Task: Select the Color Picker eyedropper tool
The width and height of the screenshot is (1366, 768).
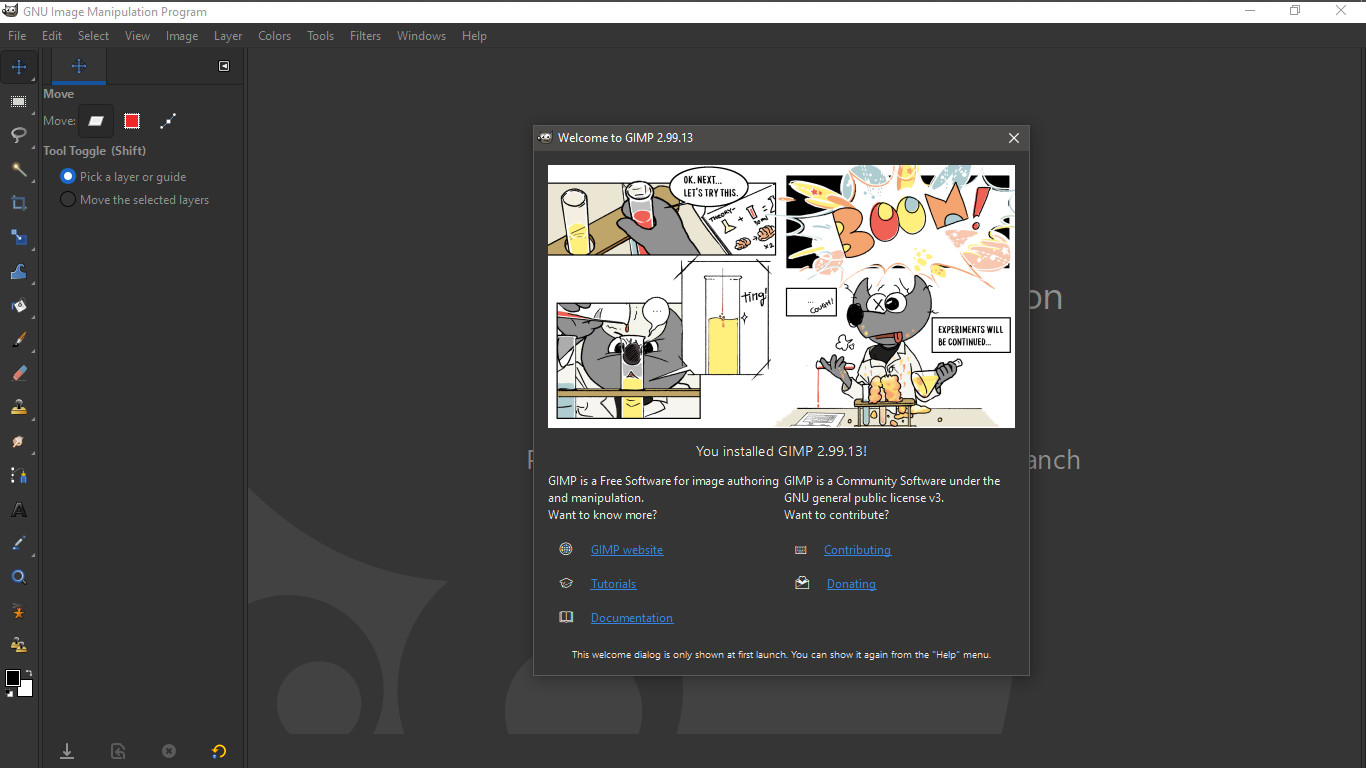Action: pyautogui.click(x=19, y=543)
